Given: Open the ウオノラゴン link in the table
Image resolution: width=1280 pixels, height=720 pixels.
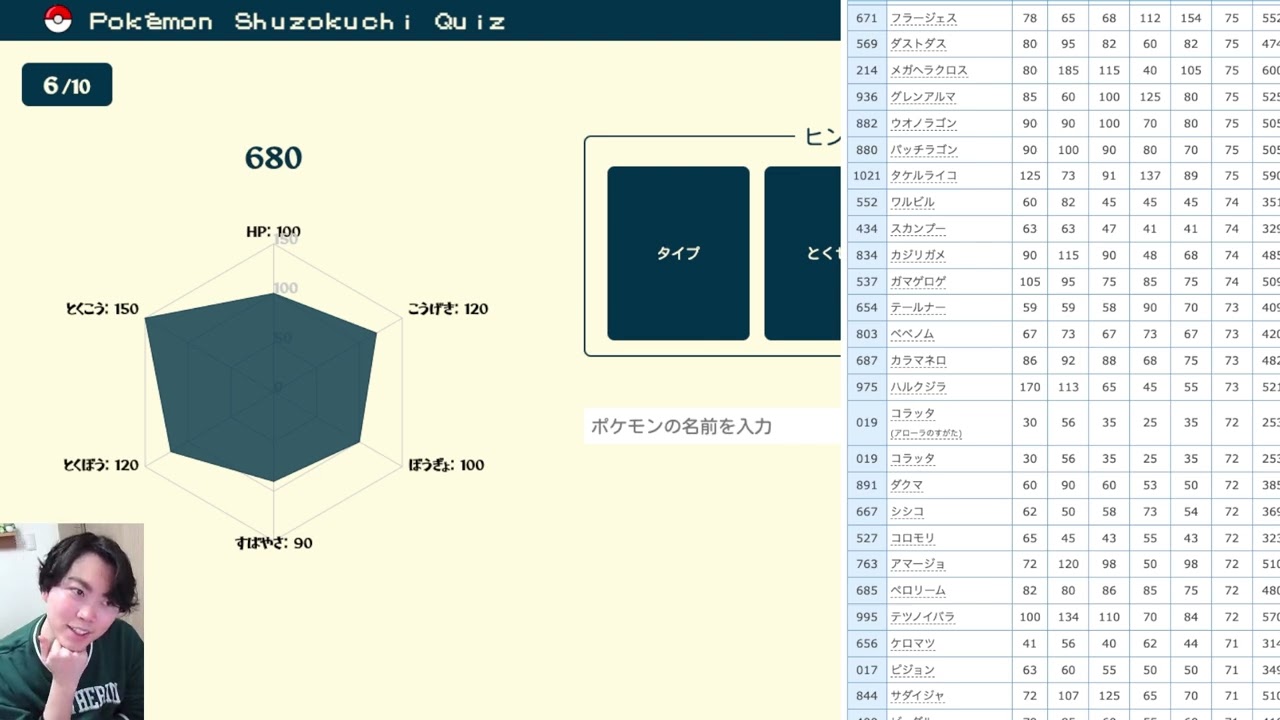Looking at the screenshot, I should (924, 123).
